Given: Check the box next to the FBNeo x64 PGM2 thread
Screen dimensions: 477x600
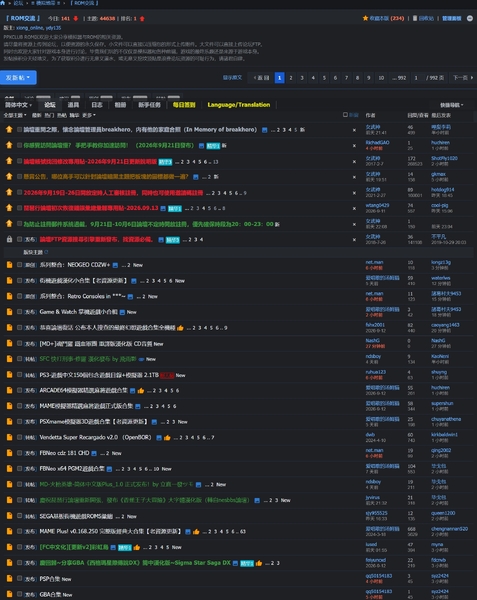Looking at the screenshot, I should coord(20,468).
